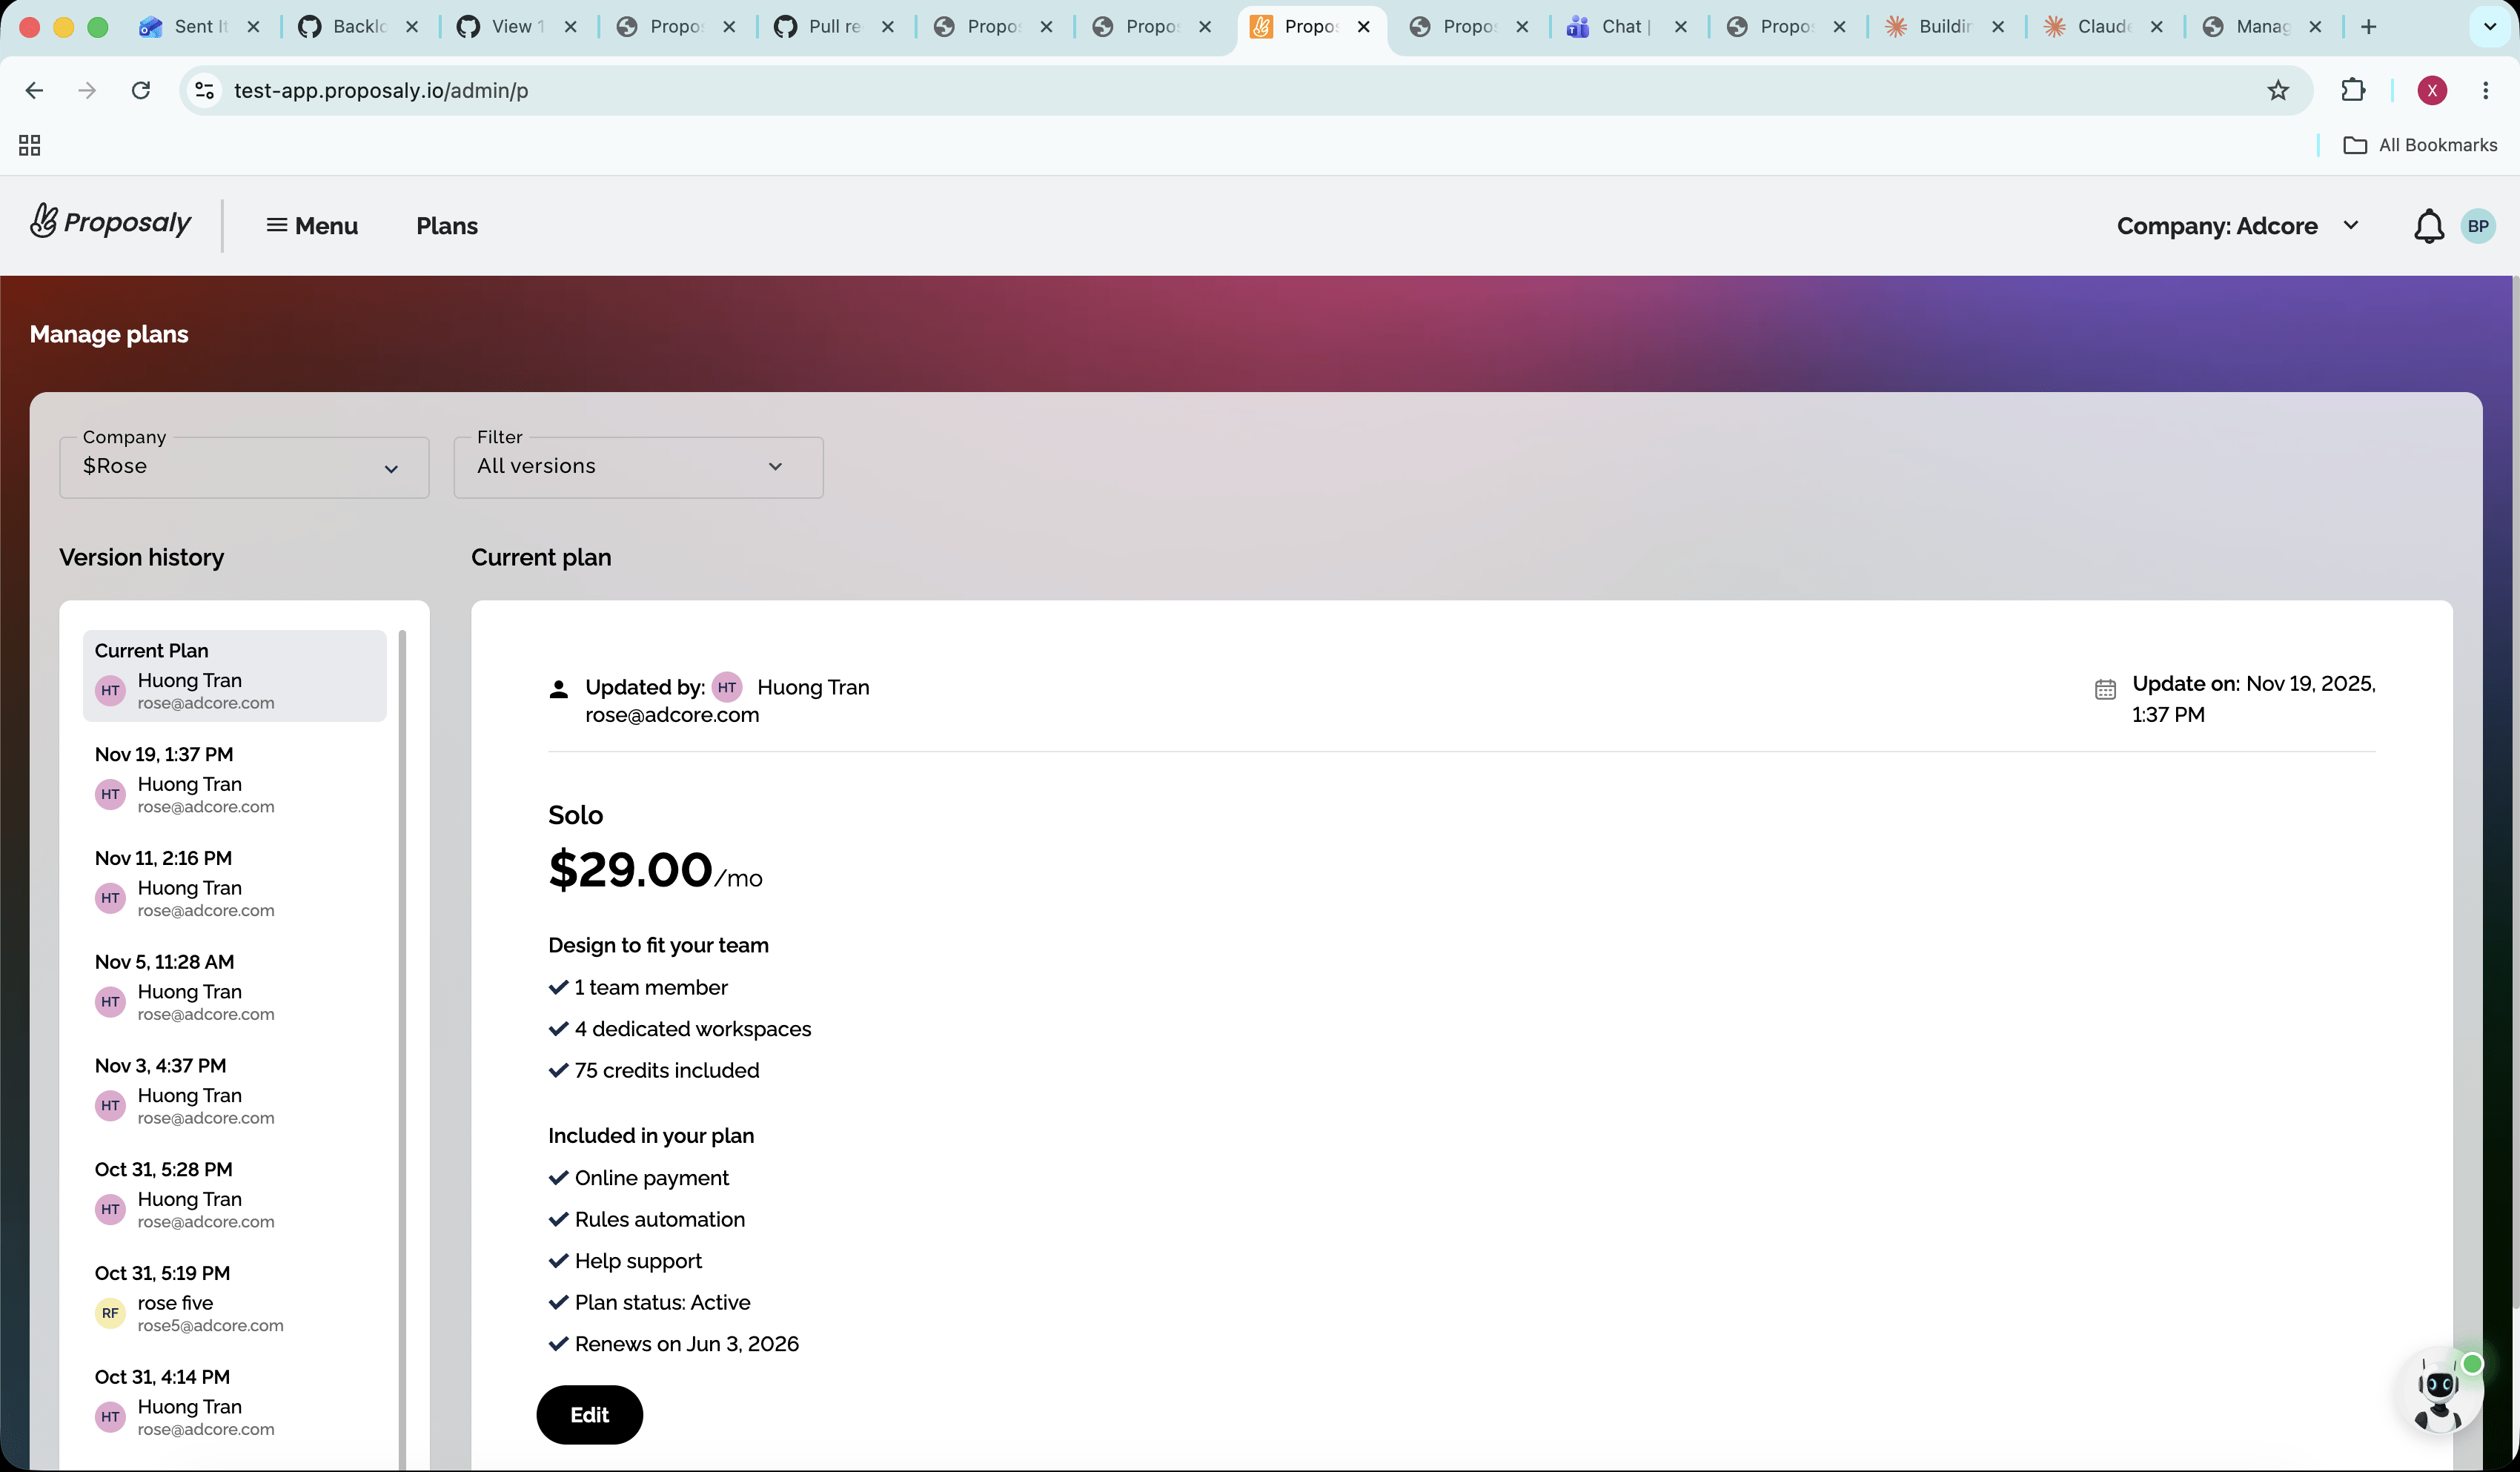Image resolution: width=2520 pixels, height=1472 pixels.
Task: Expand the Company $Rose dropdown
Action: tap(244, 467)
